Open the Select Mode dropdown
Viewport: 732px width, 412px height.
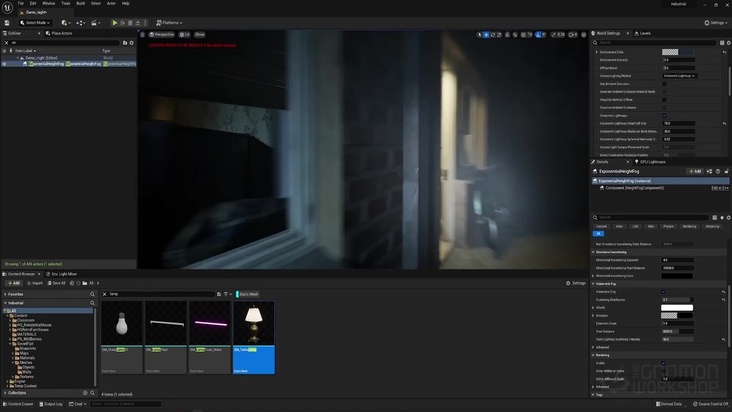click(x=35, y=22)
